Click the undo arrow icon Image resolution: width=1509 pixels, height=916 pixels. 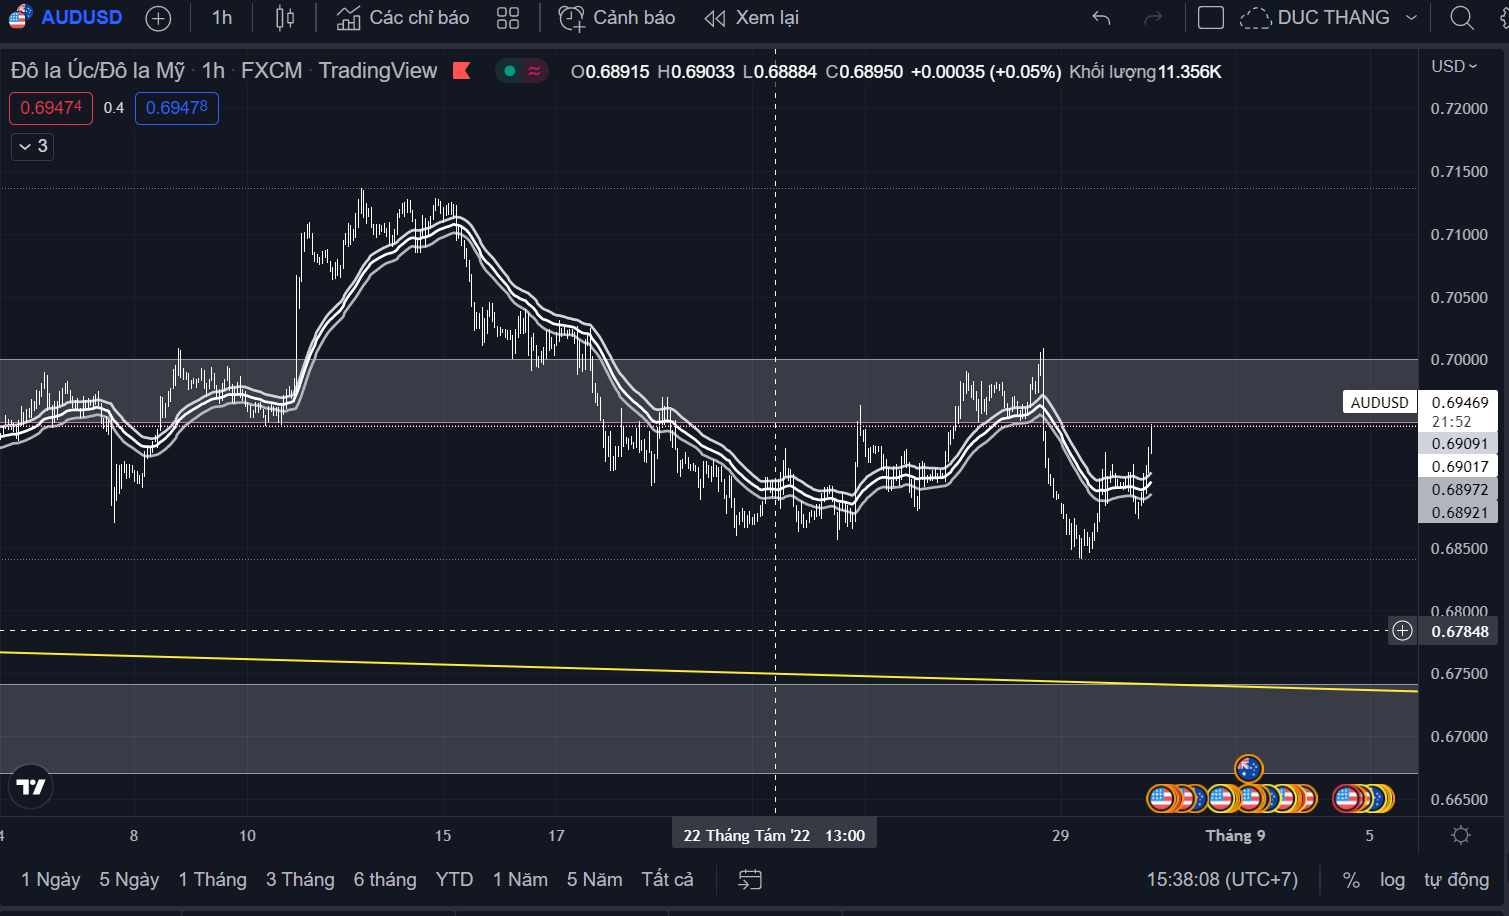(x=1101, y=18)
